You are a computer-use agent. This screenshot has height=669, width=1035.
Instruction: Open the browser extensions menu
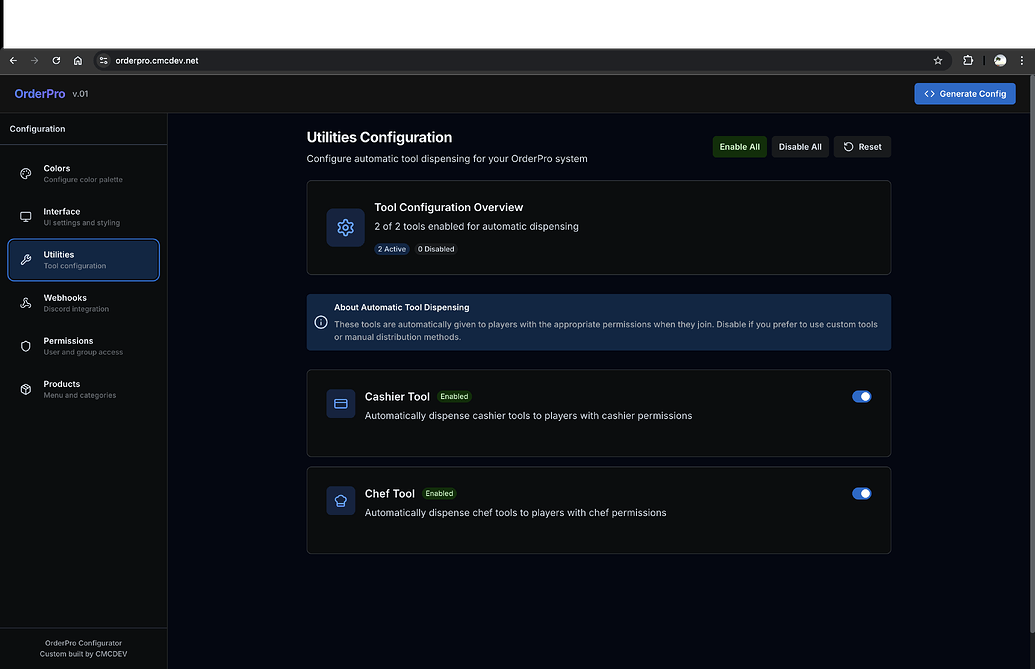tap(968, 60)
